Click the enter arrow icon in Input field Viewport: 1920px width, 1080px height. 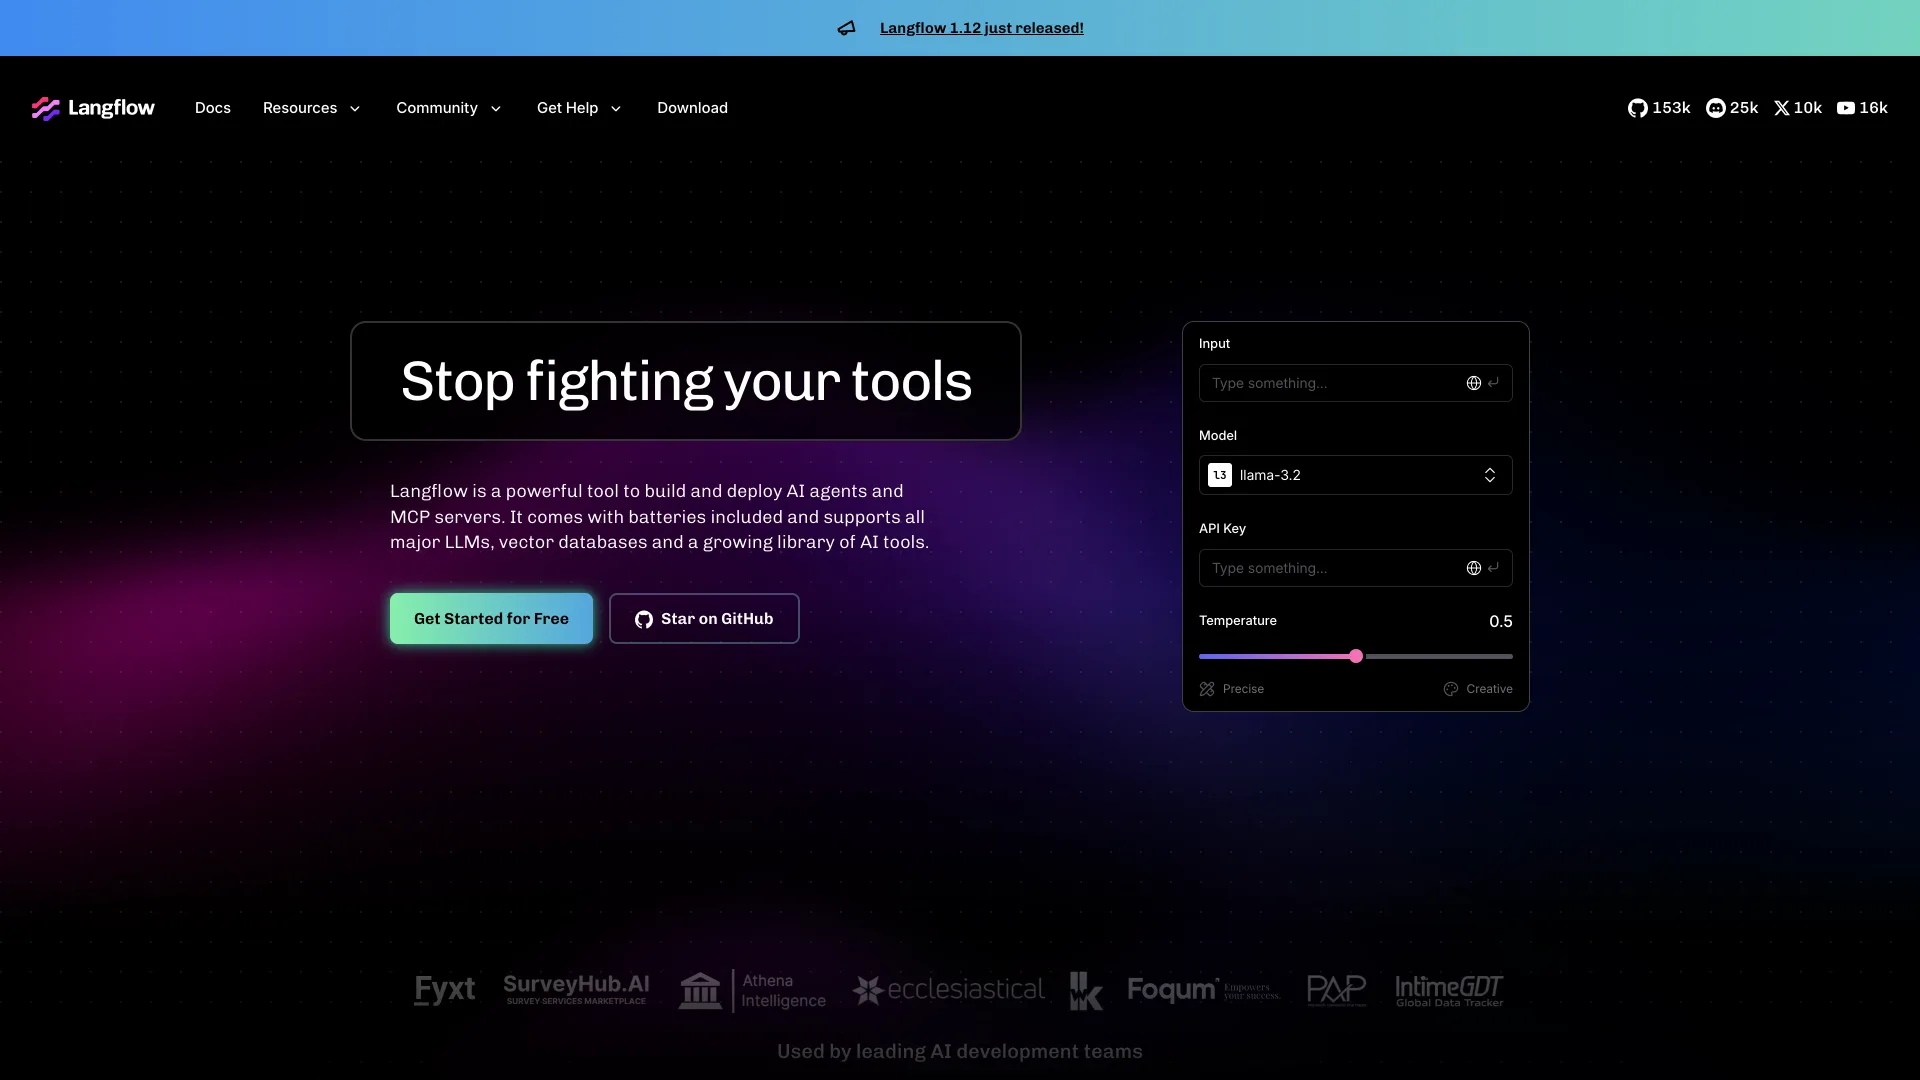point(1493,383)
